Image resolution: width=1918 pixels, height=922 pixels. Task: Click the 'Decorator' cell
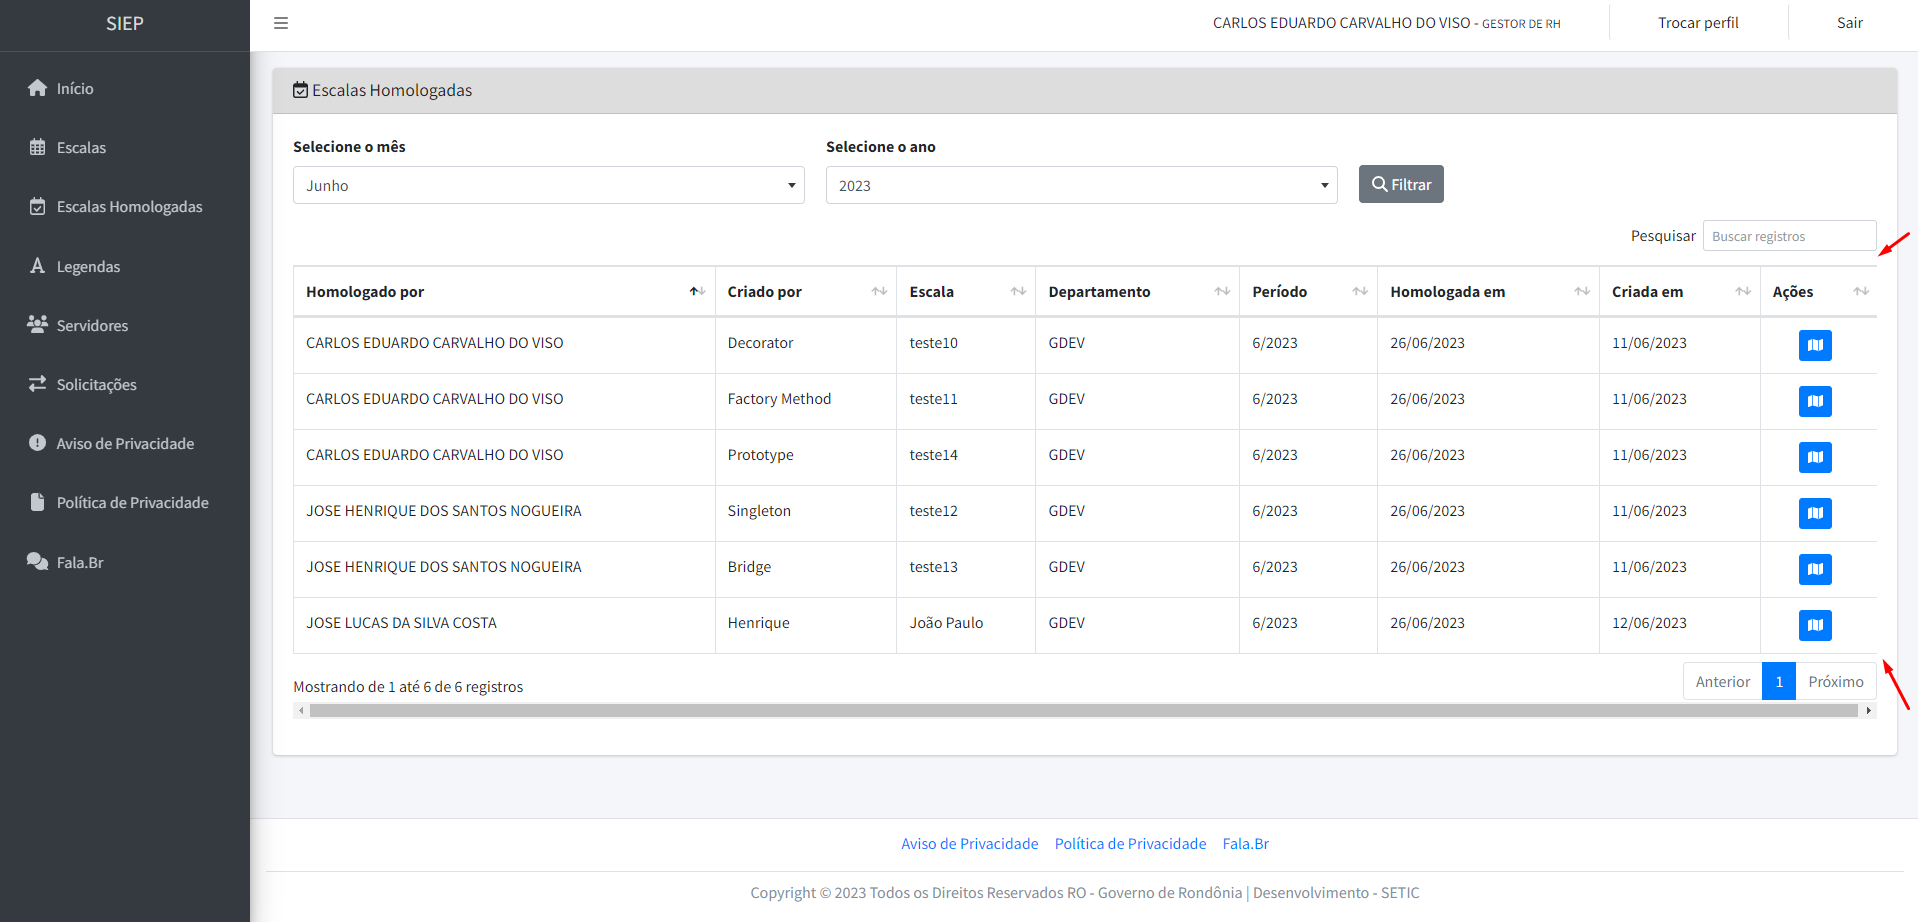point(805,345)
